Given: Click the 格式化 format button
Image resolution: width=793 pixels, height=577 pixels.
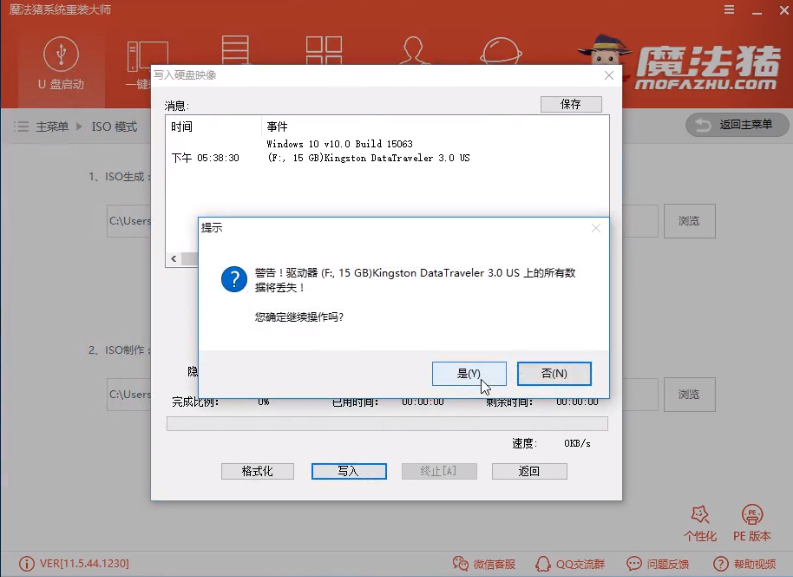Looking at the screenshot, I should pyautogui.click(x=258, y=471).
